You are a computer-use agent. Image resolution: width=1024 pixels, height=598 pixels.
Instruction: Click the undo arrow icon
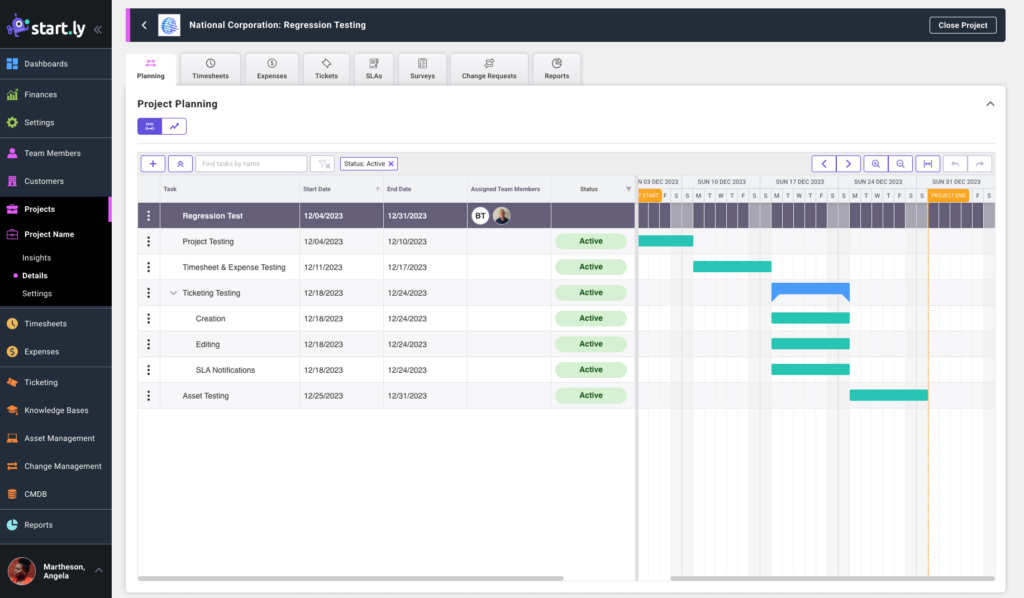[x=956, y=163]
